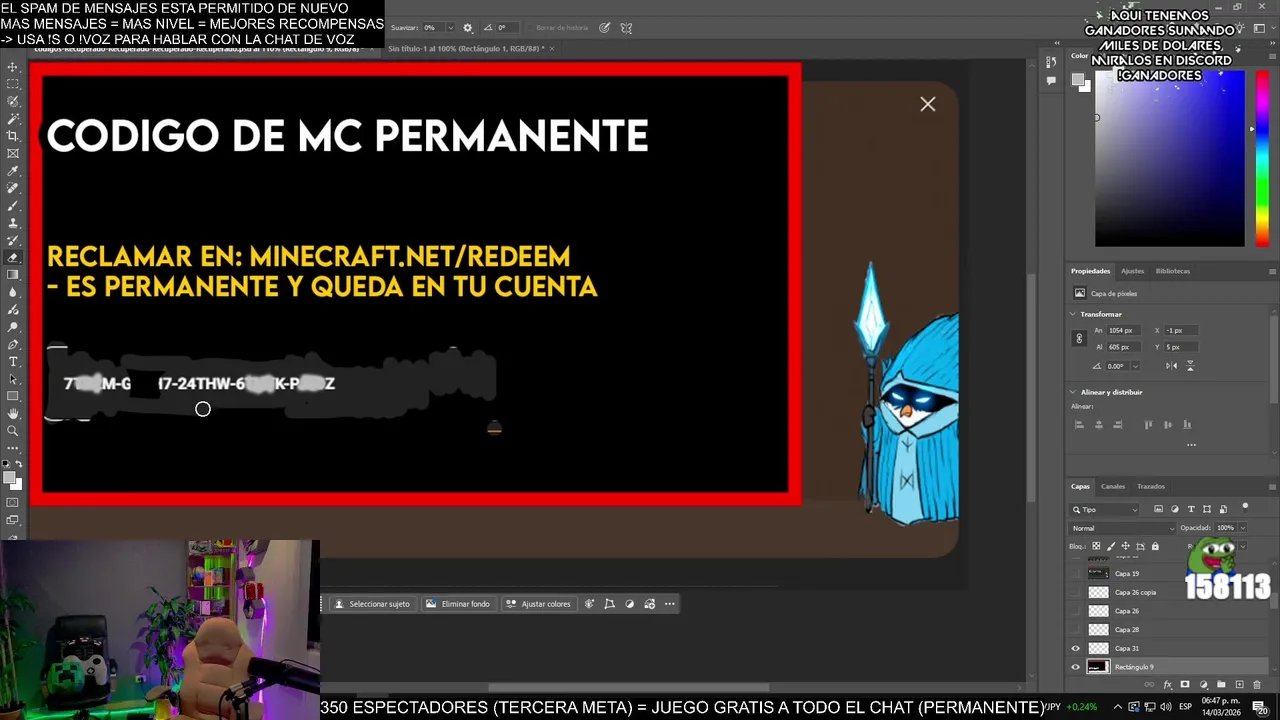This screenshot has width=1280, height=720.
Task: Select the Path Selection arrow tool
Action: point(13,379)
